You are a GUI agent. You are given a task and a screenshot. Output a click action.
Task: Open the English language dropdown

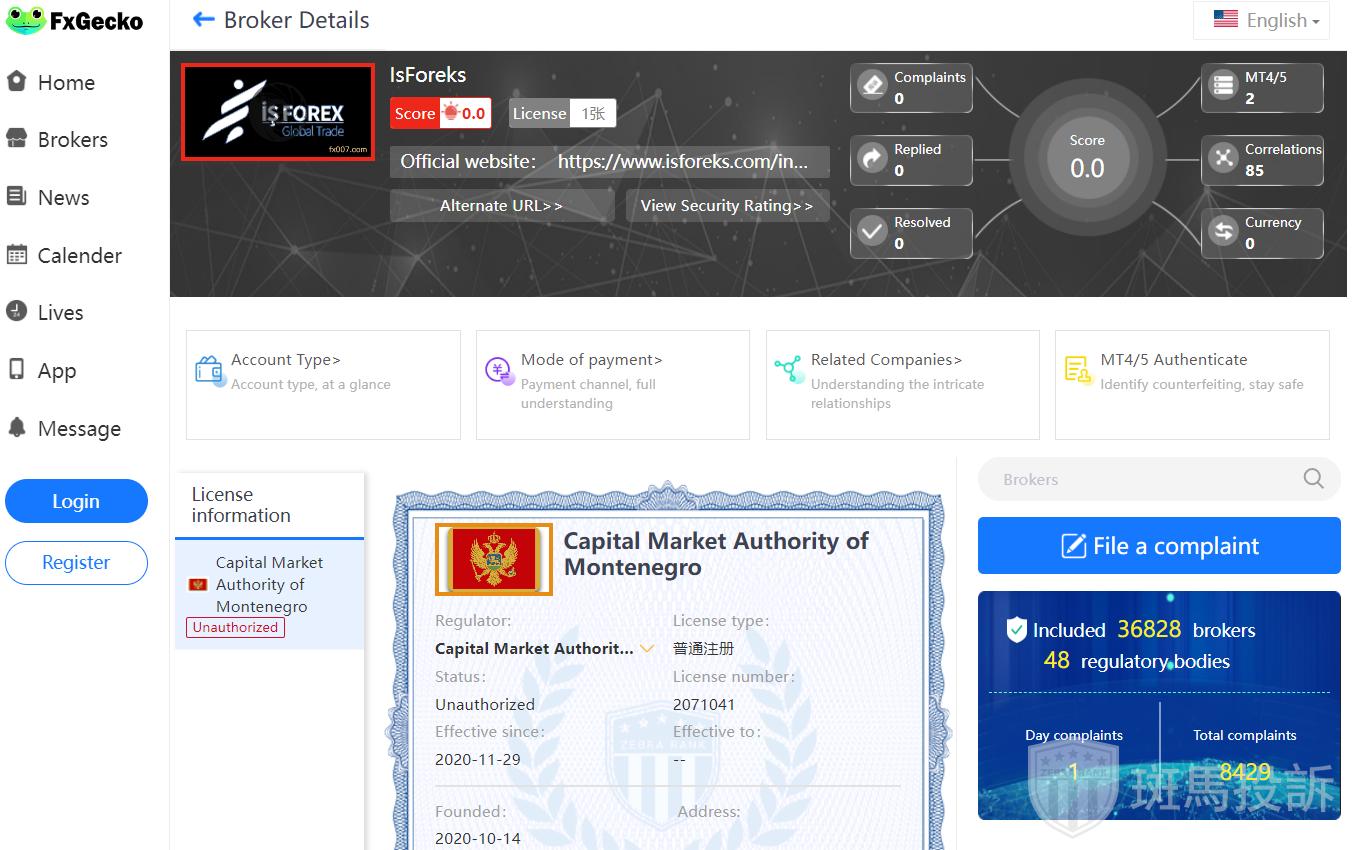pyautogui.click(x=1261, y=20)
